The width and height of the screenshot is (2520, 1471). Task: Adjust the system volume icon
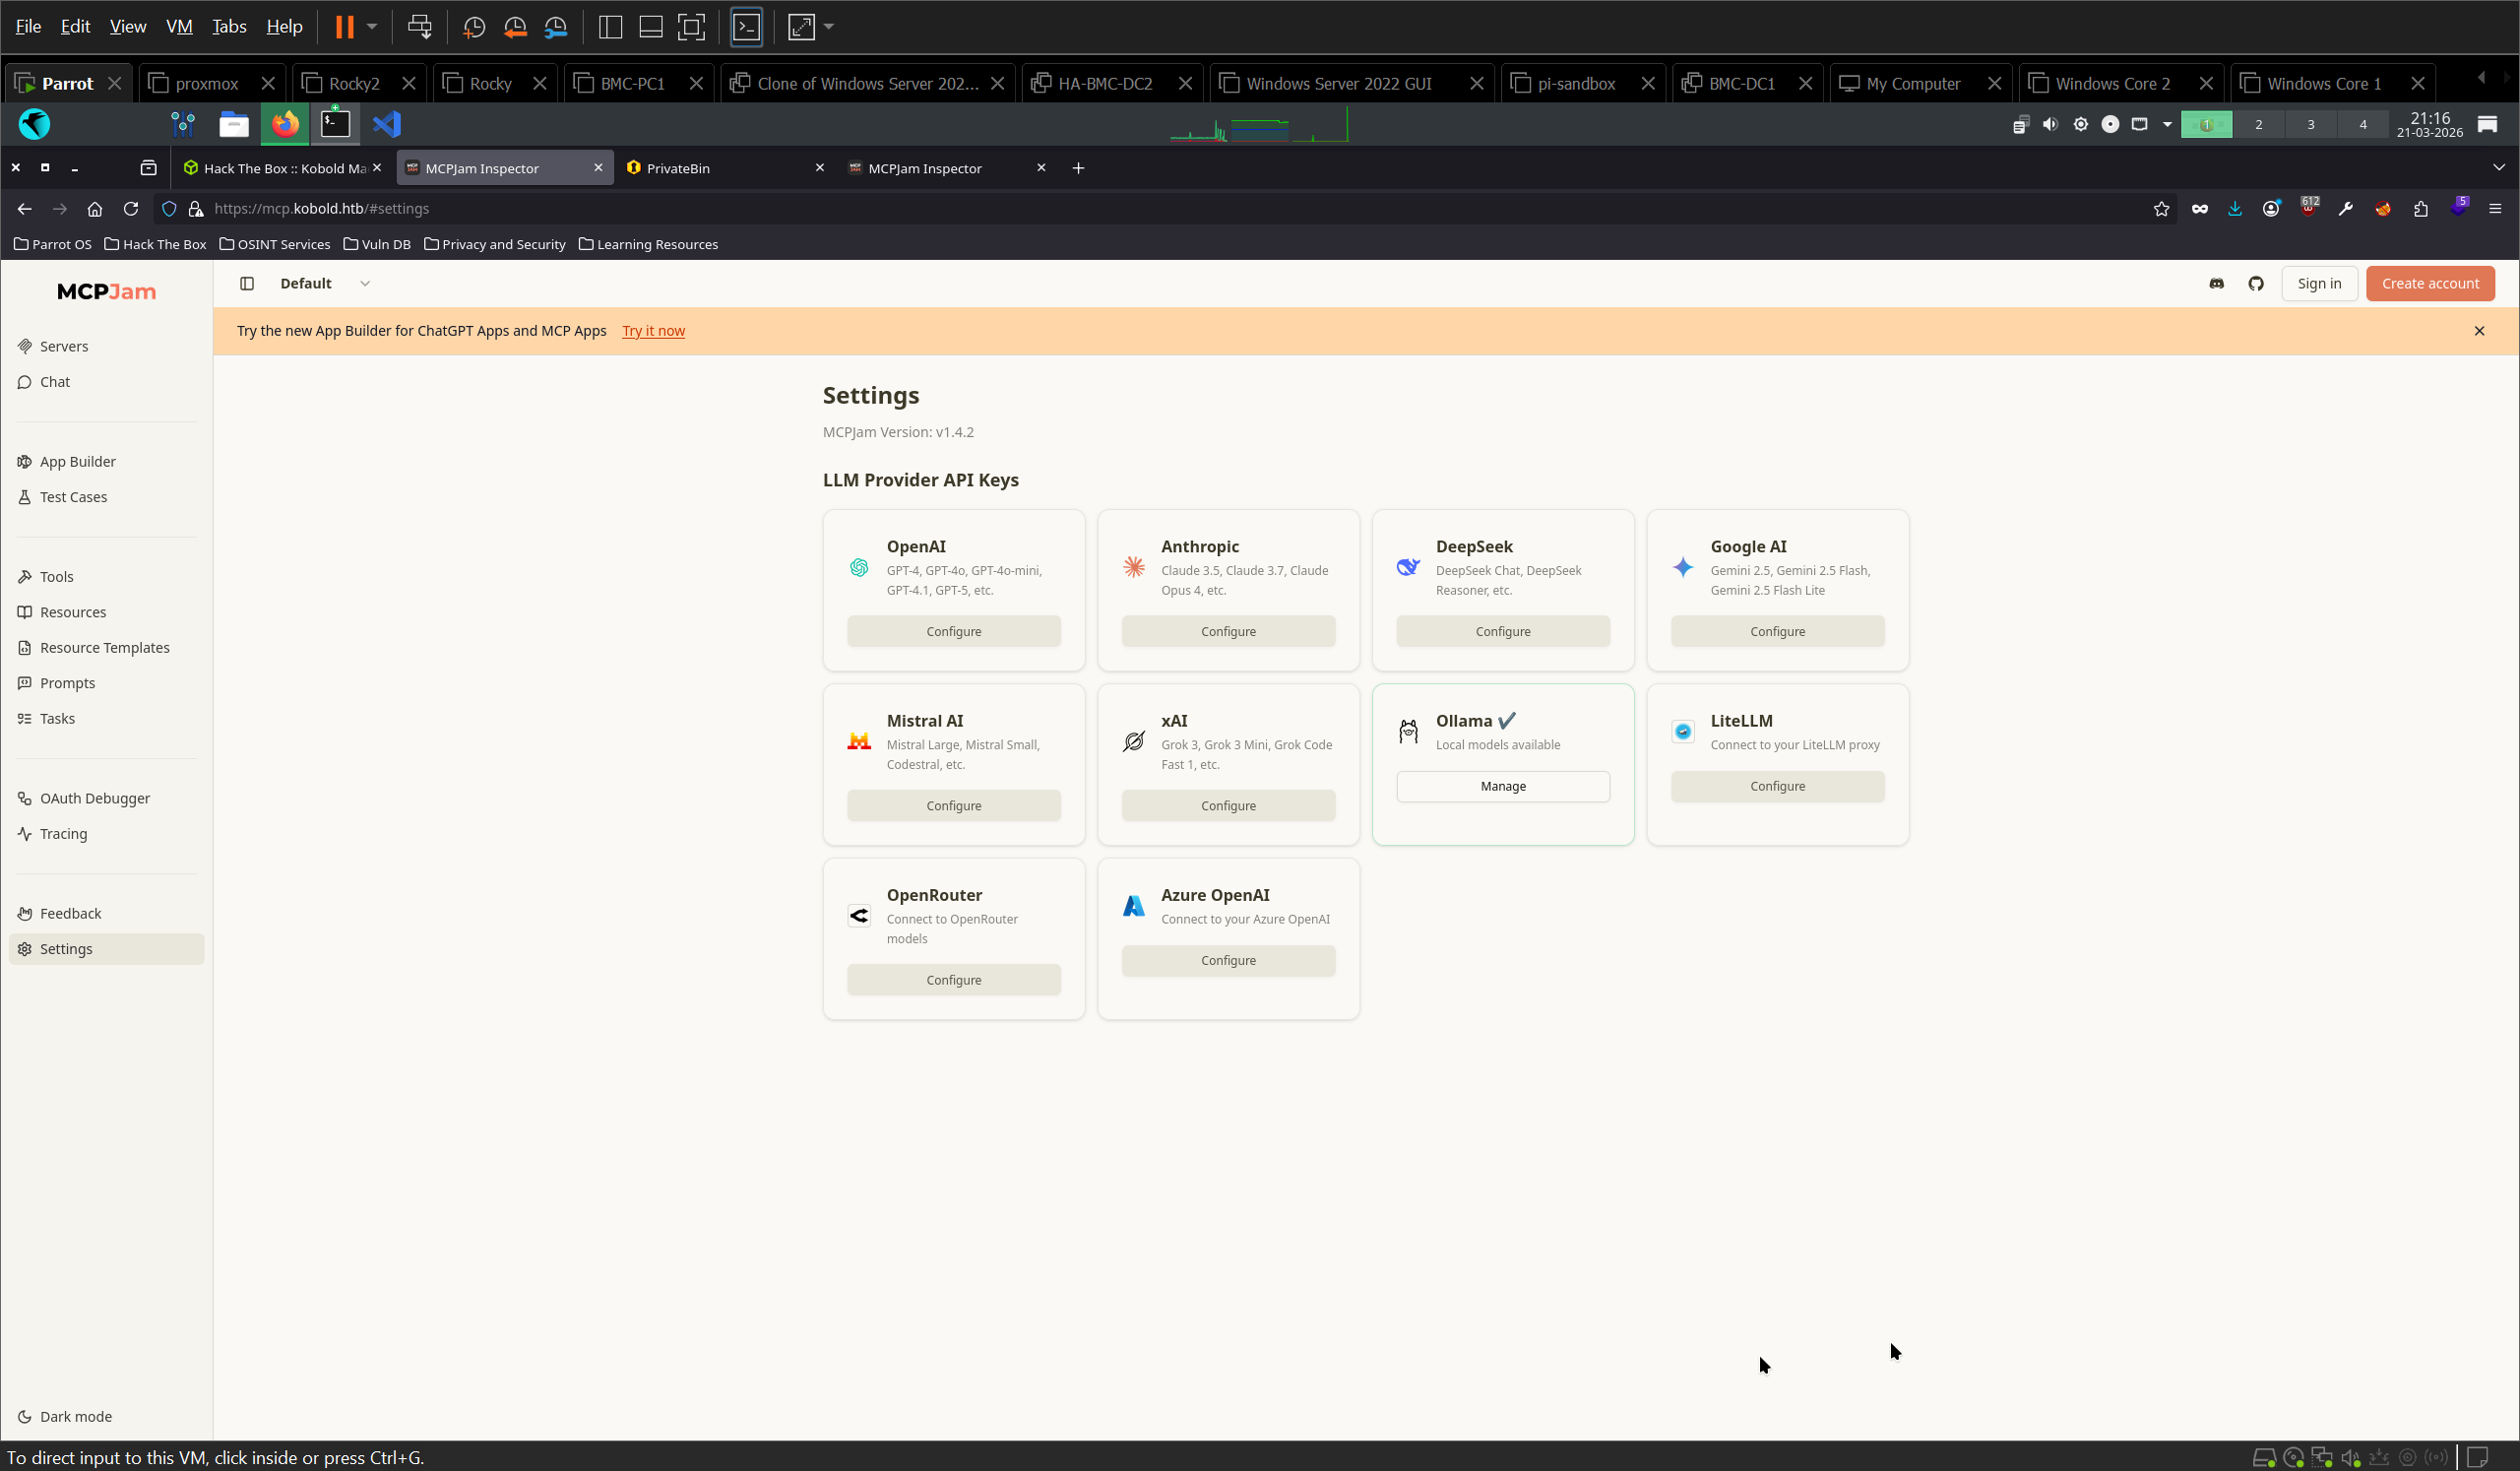(2049, 125)
